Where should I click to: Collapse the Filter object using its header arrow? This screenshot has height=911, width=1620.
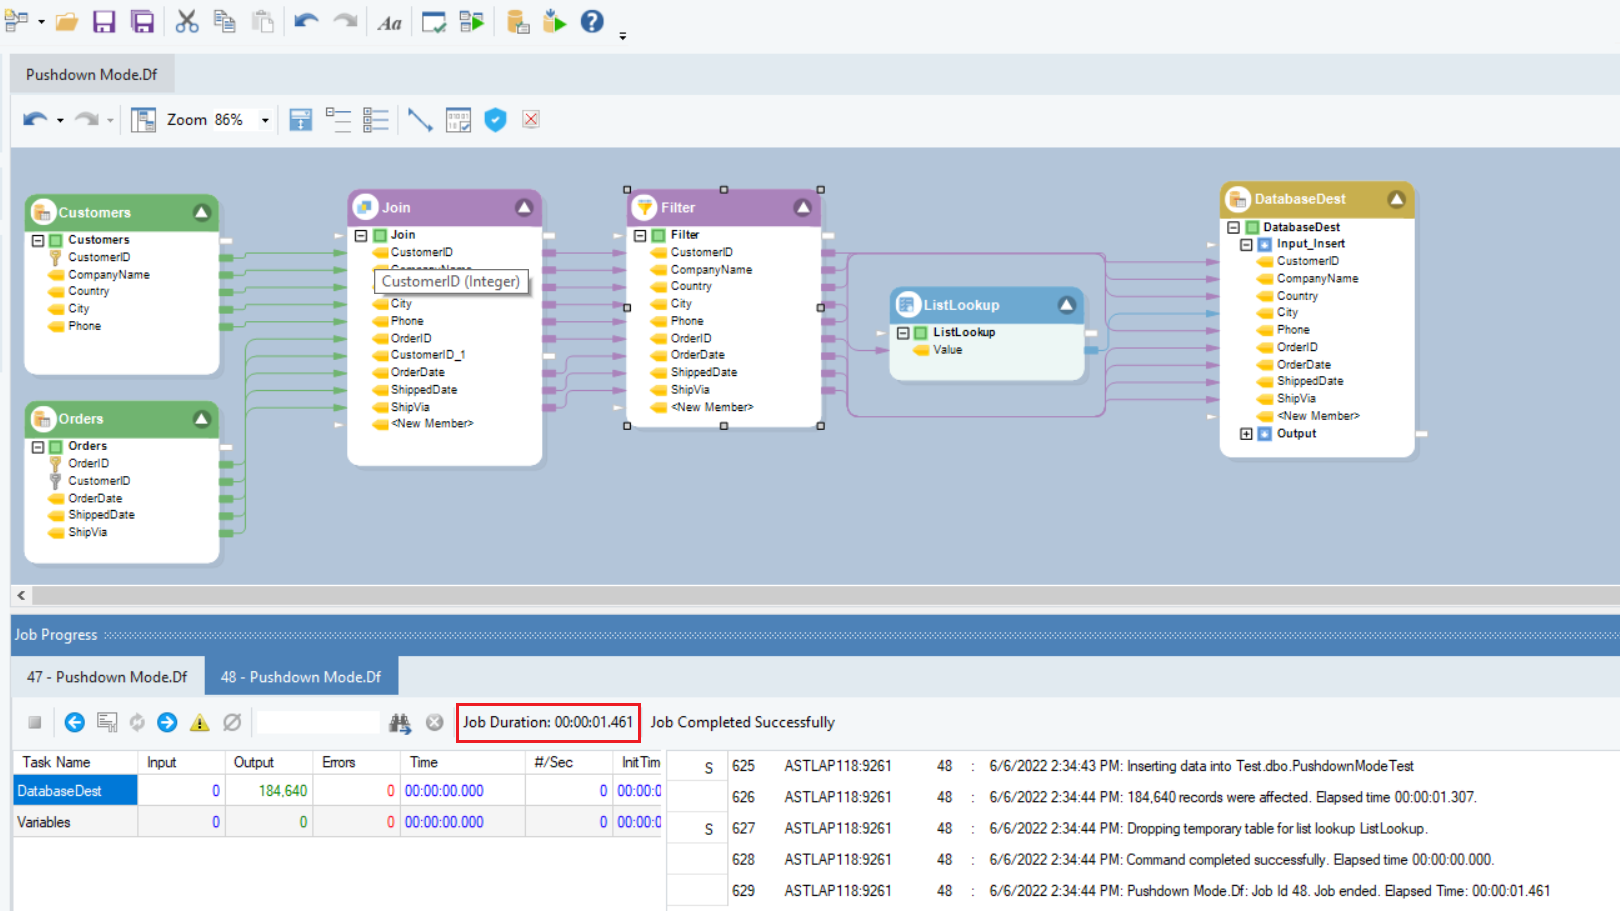tap(802, 207)
